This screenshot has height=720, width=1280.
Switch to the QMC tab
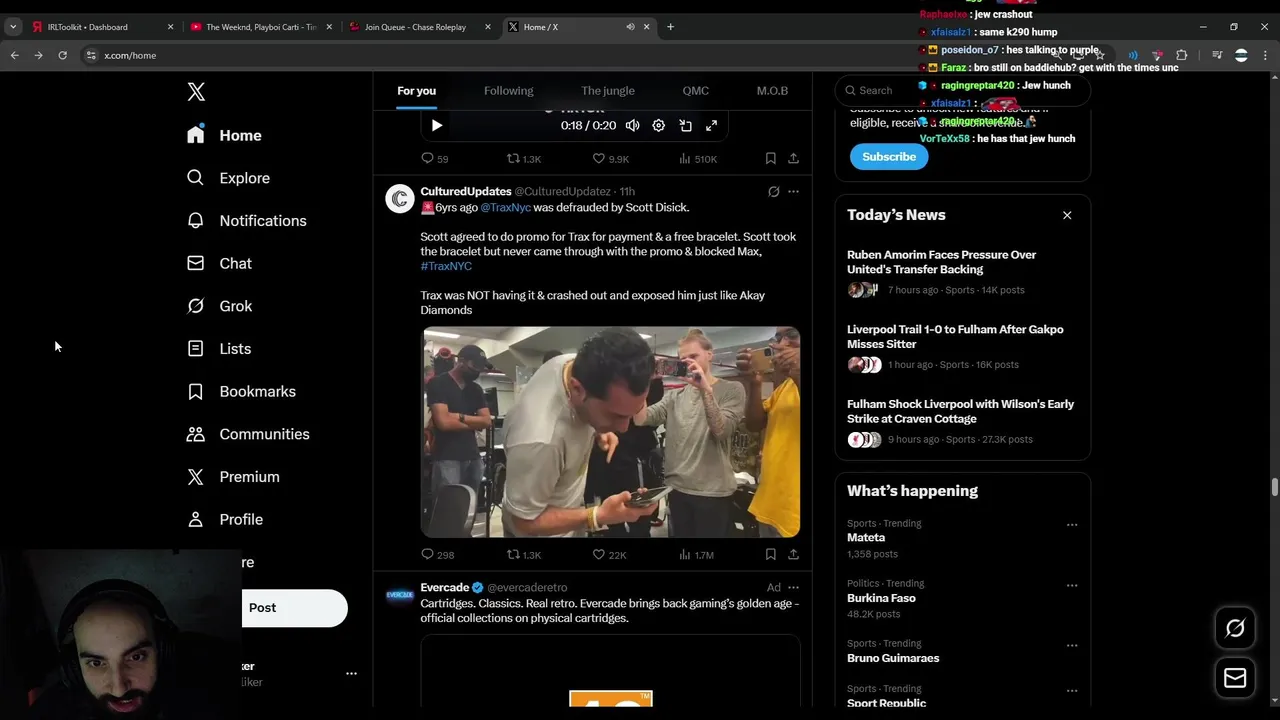(696, 91)
